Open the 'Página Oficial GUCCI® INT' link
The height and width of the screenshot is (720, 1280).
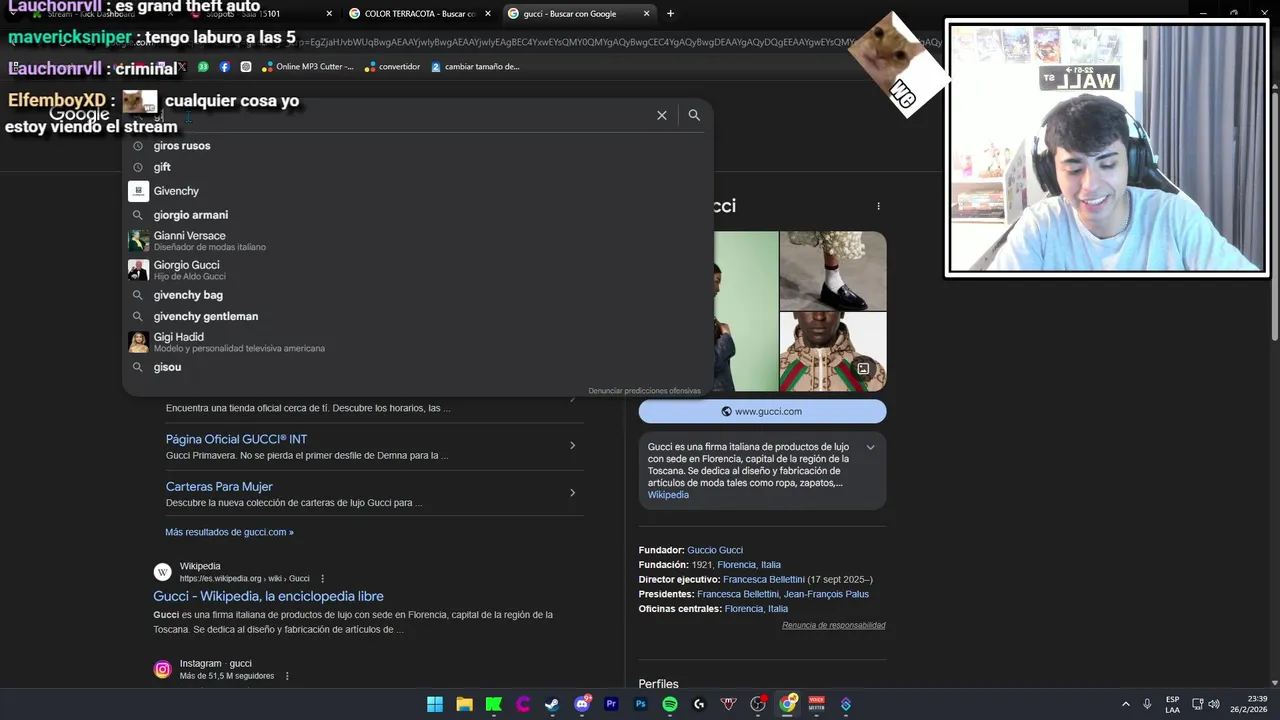point(236,439)
